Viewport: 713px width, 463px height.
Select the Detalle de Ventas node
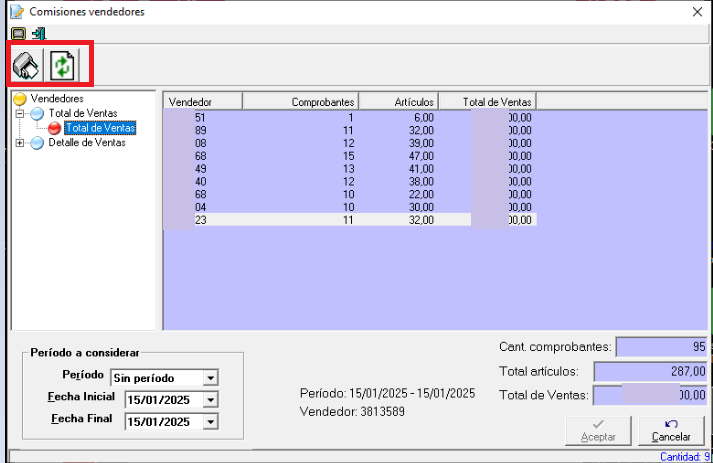tap(87, 143)
